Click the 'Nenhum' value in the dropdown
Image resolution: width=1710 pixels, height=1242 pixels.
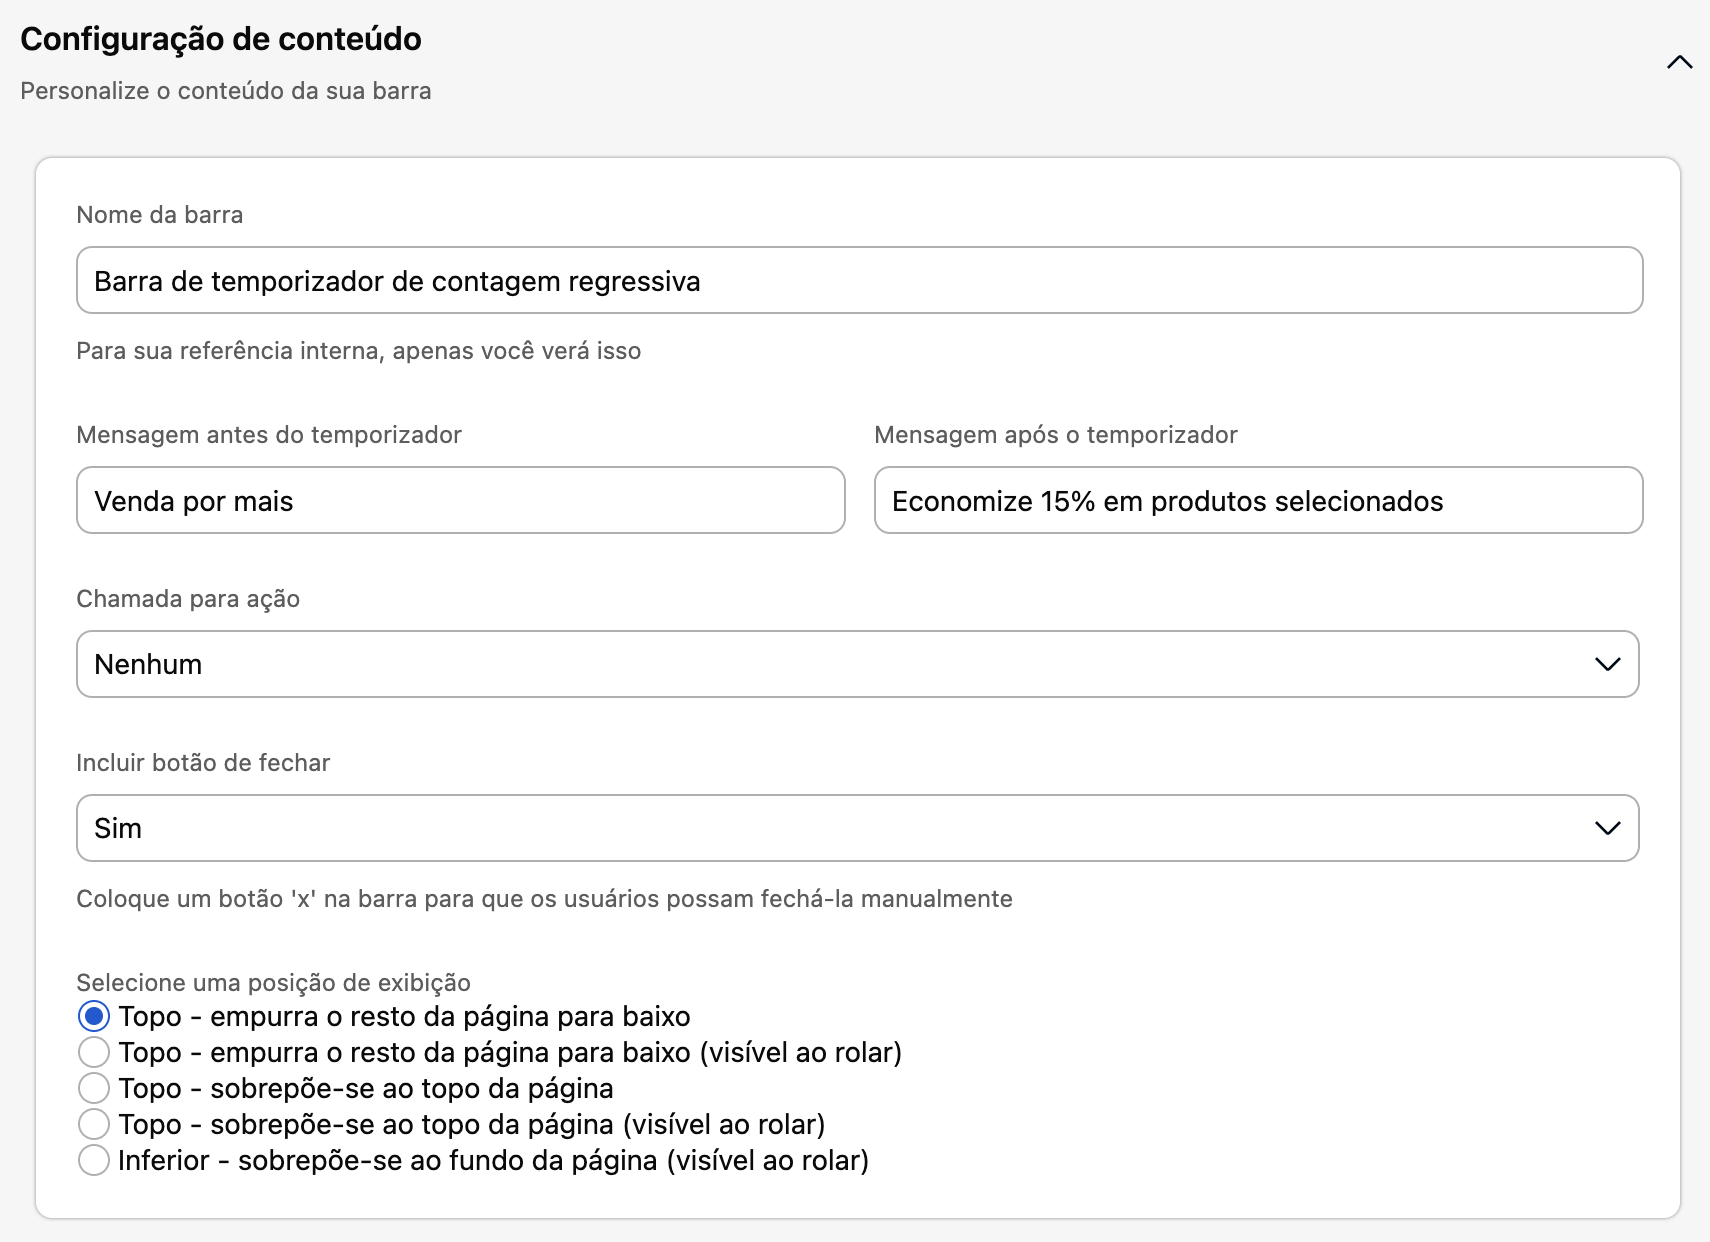[x=148, y=663]
